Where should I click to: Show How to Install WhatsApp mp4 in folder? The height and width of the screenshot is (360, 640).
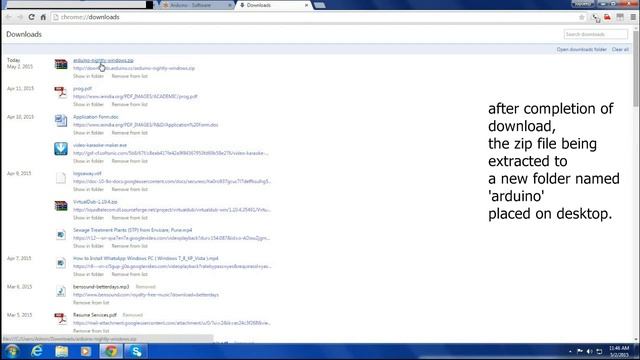click(x=89, y=274)
